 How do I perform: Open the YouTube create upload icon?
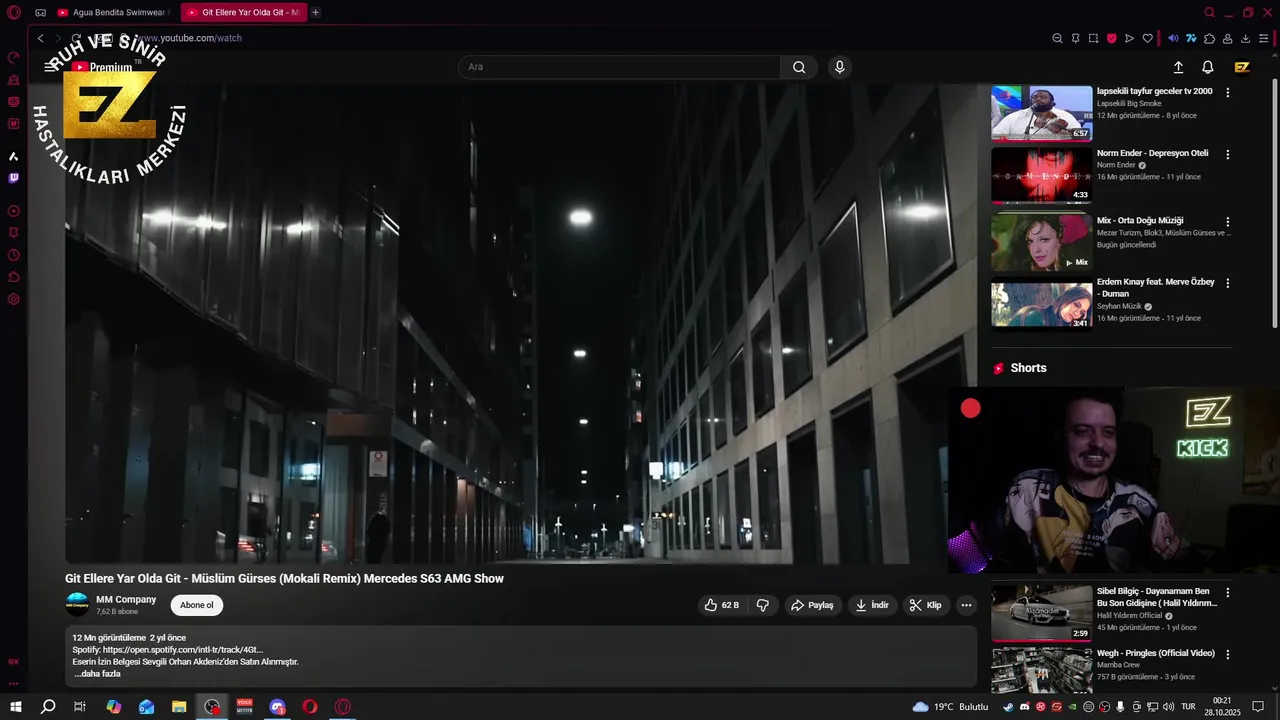(1178, 67)
